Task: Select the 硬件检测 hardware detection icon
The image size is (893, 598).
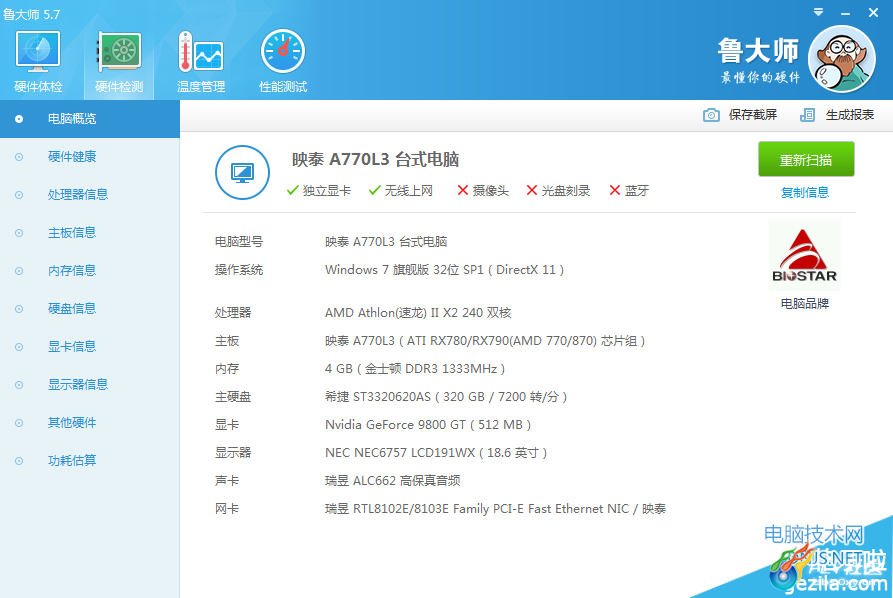Action: point(119,62)
